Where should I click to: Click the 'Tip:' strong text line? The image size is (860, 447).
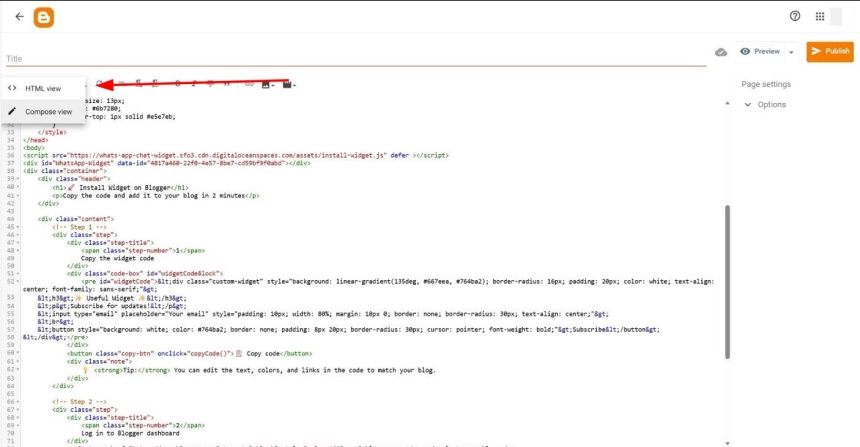click(x=259, y=371)
